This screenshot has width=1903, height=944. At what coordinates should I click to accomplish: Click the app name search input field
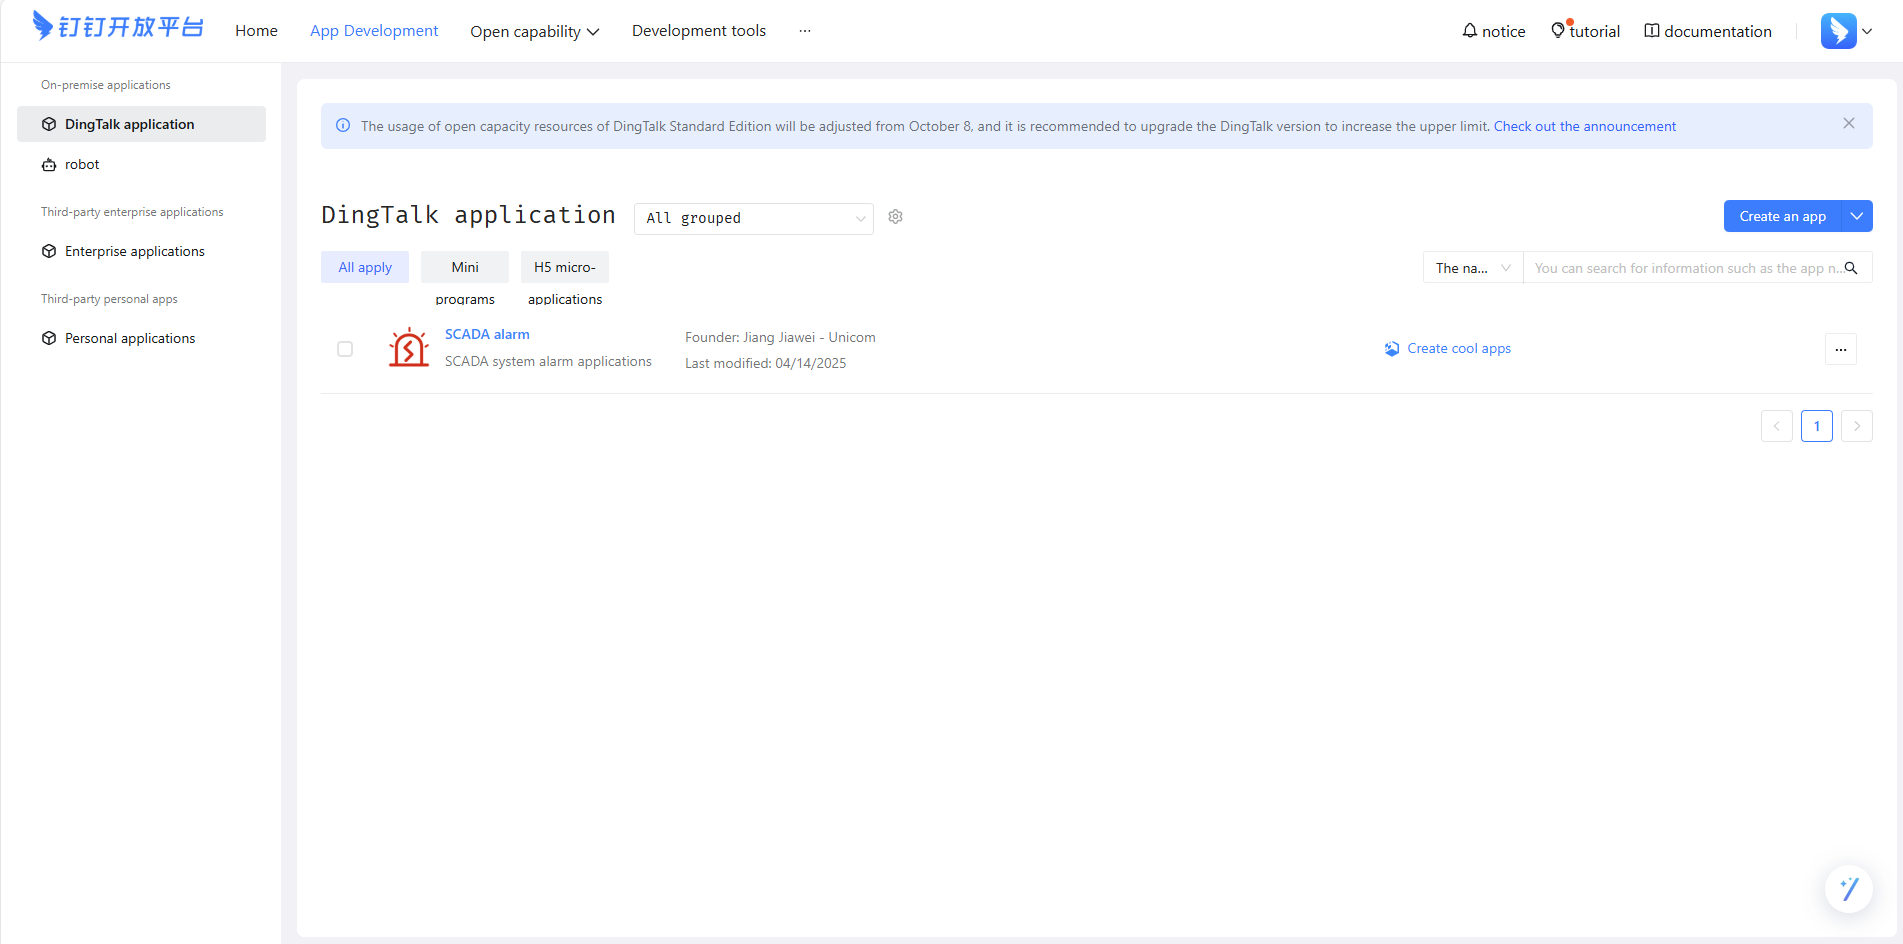point(1685,268)
